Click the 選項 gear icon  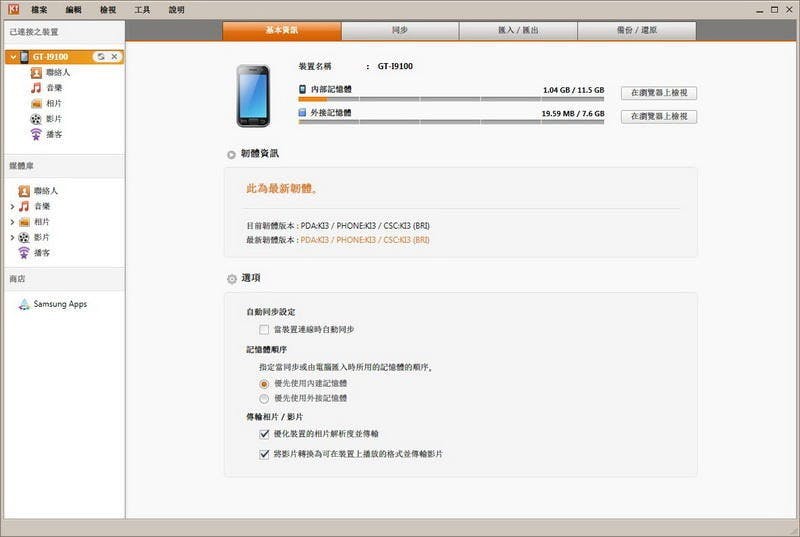232,279
